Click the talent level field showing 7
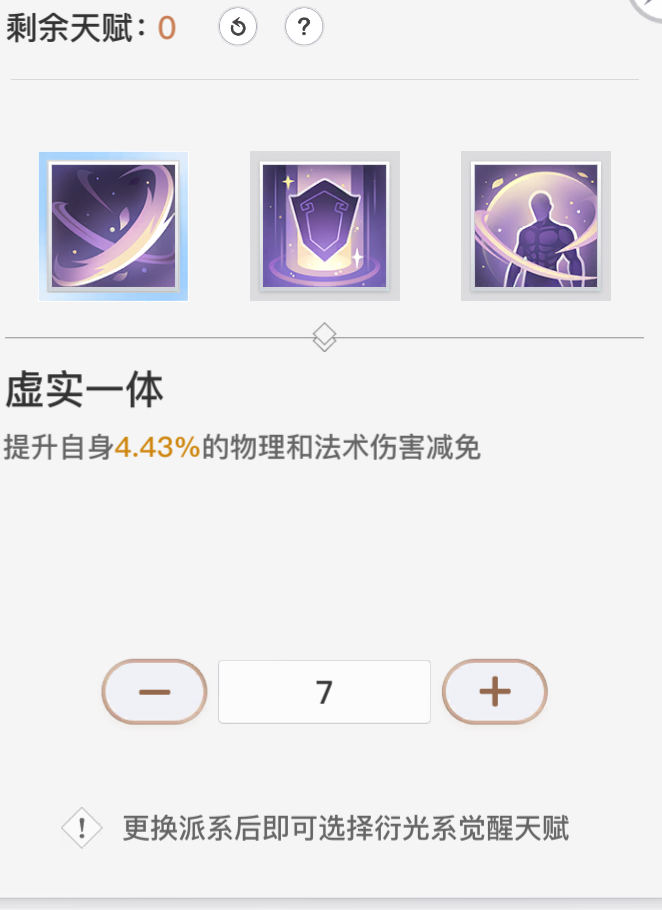The width and height of the screenshot is (662, 910). [324, 692]
